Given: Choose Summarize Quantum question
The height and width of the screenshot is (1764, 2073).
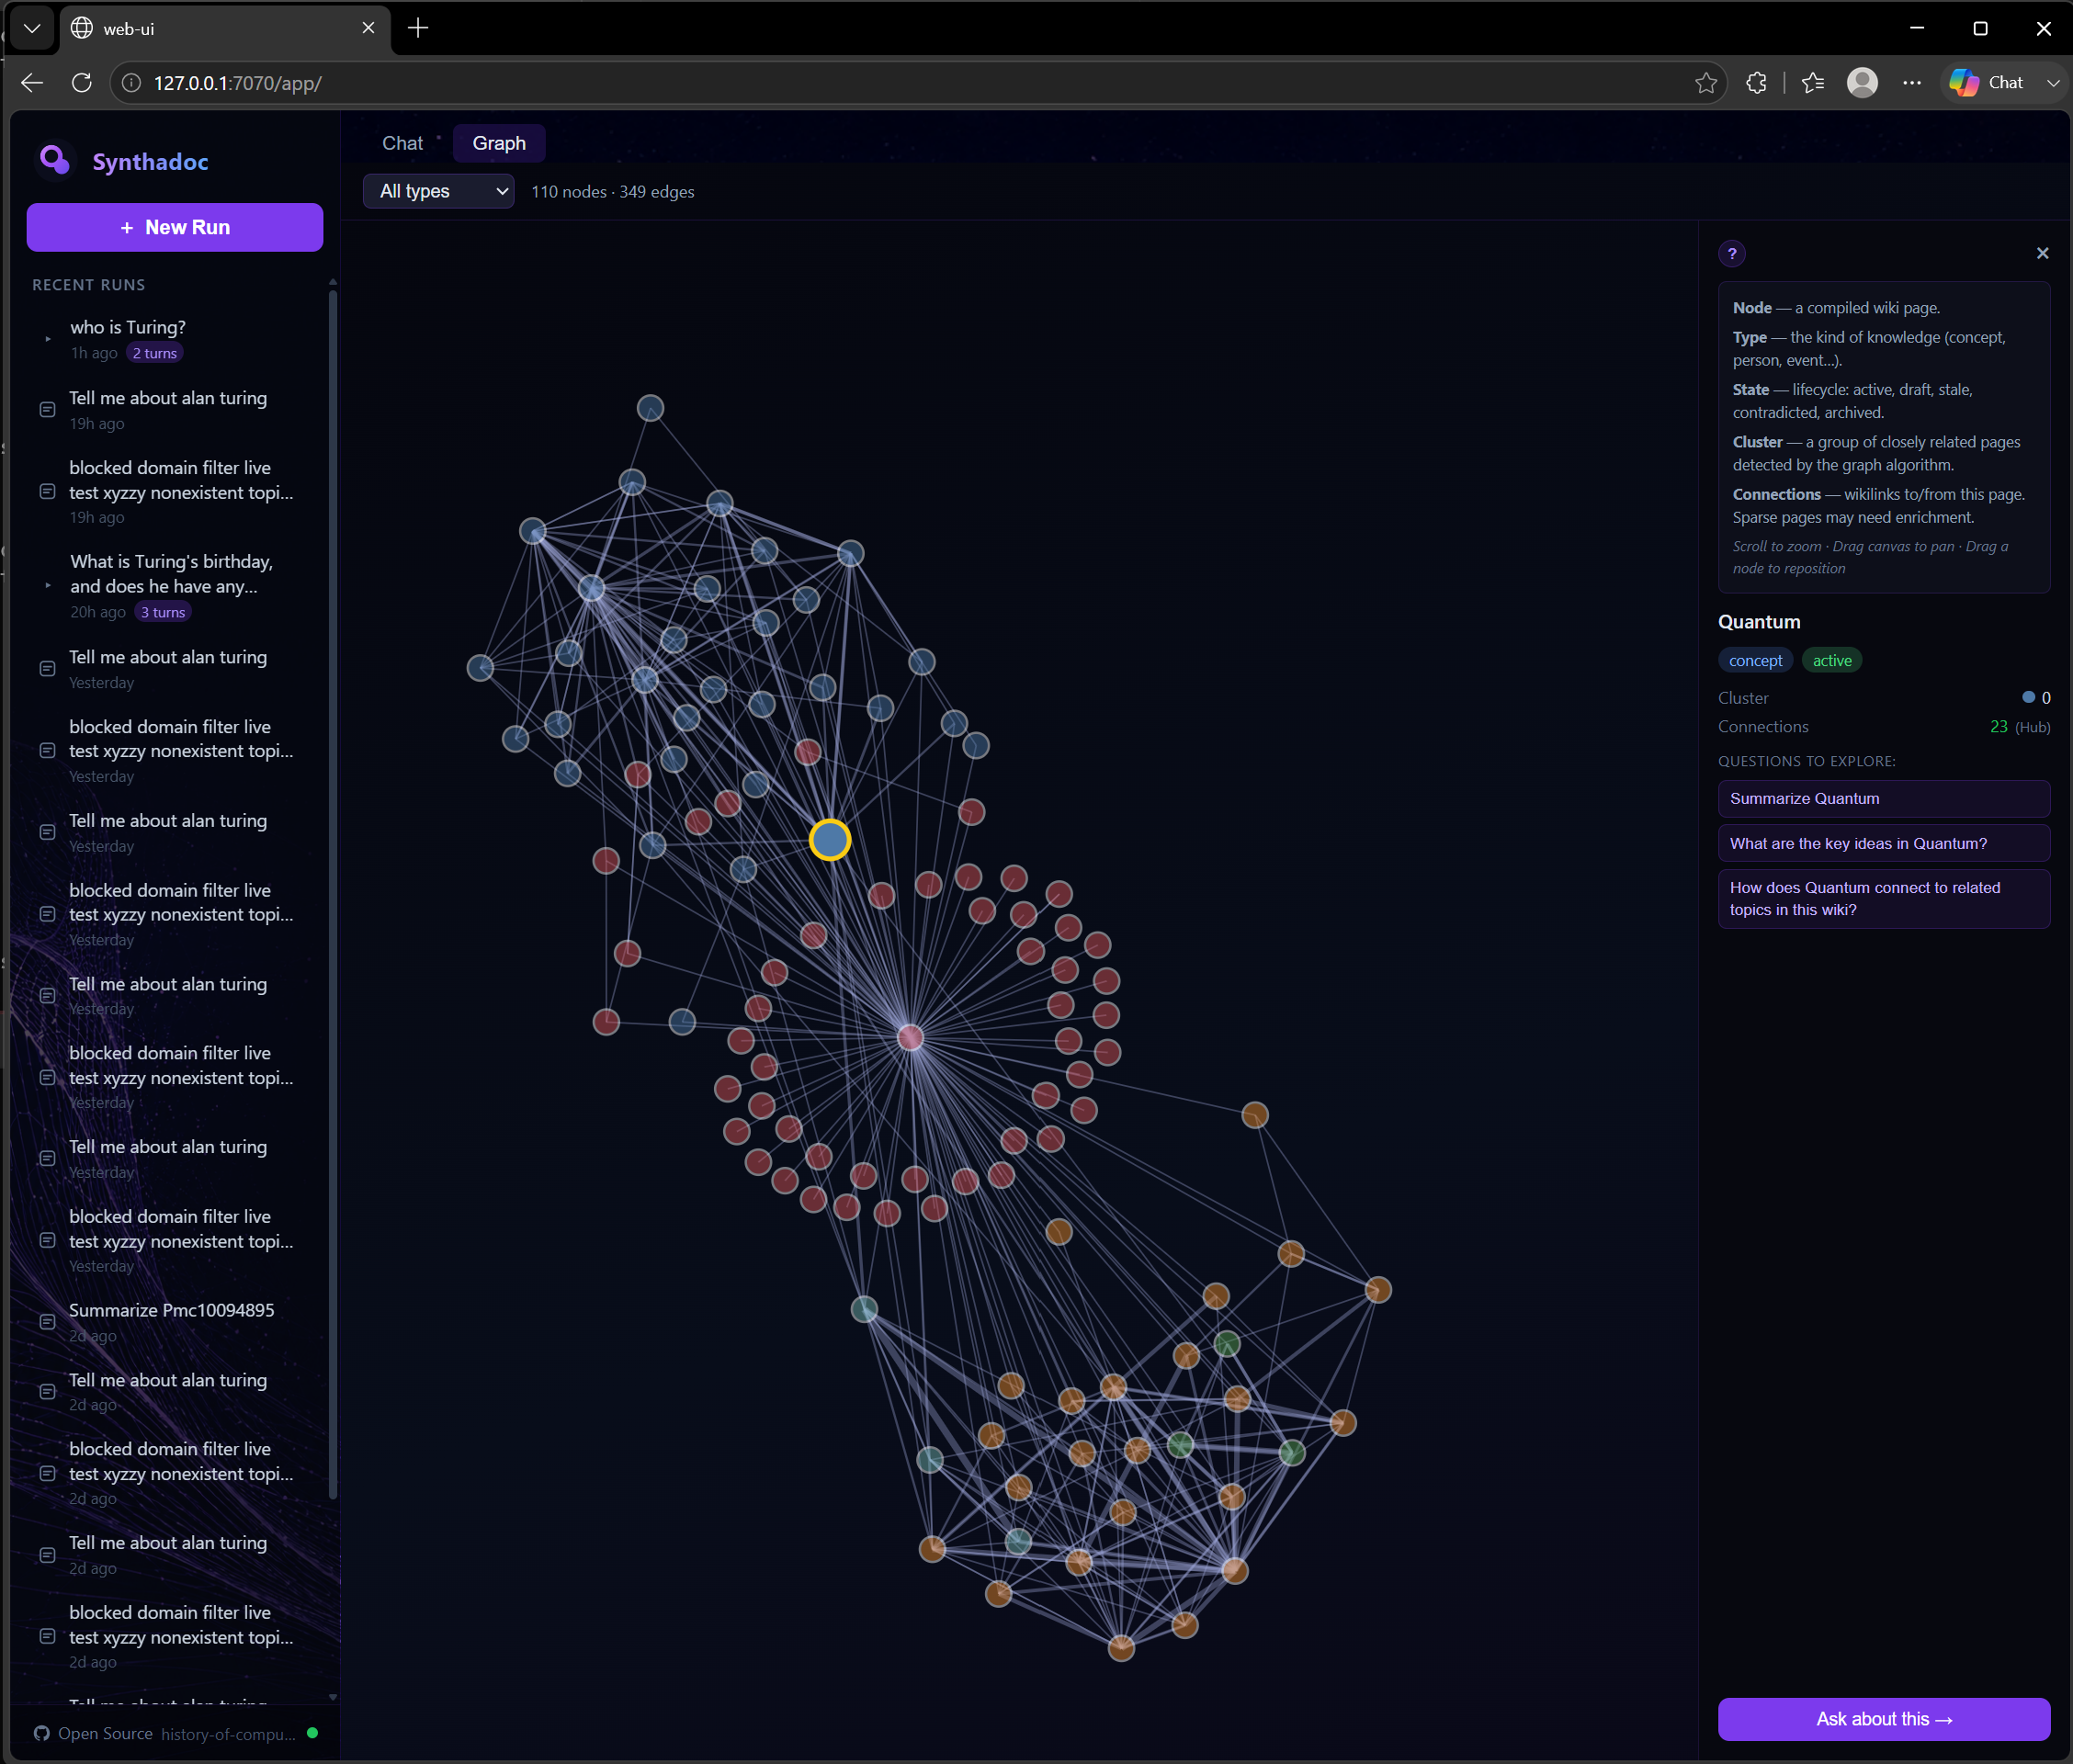Looking at the screenshot, I should [1883, 798].
